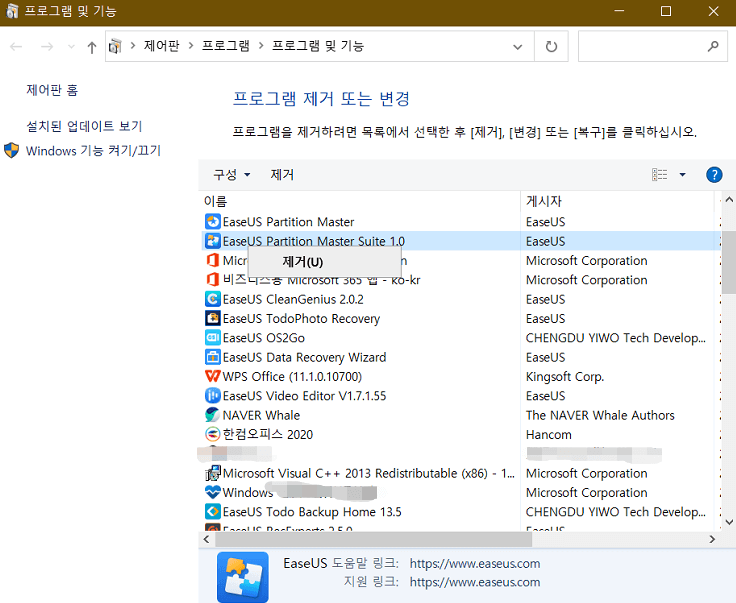Click the Office icon beside 비즈니스용 Microsoft 365
736x603 pixels.
pos(213,280)
